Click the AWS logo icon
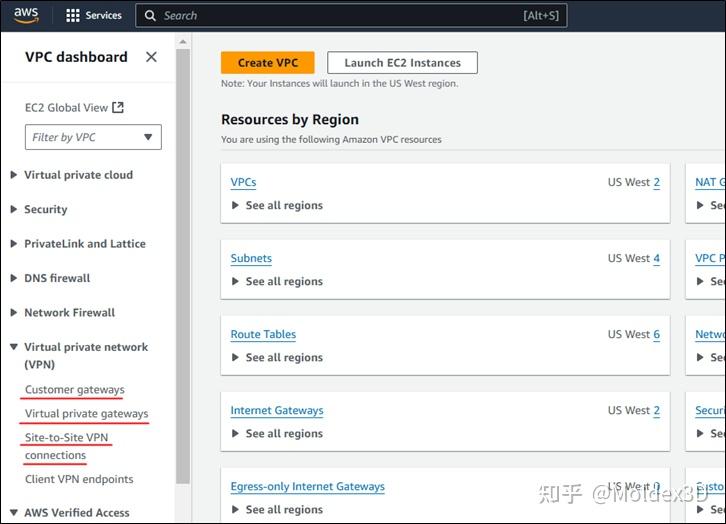 point(26,15)
